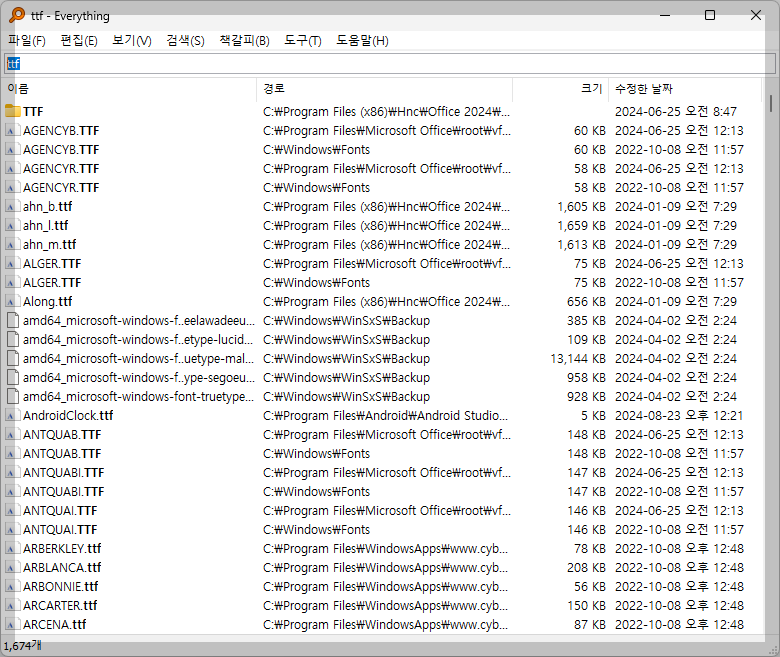
Task: Open the 도움말(H) menu
Action: point(362,41)
